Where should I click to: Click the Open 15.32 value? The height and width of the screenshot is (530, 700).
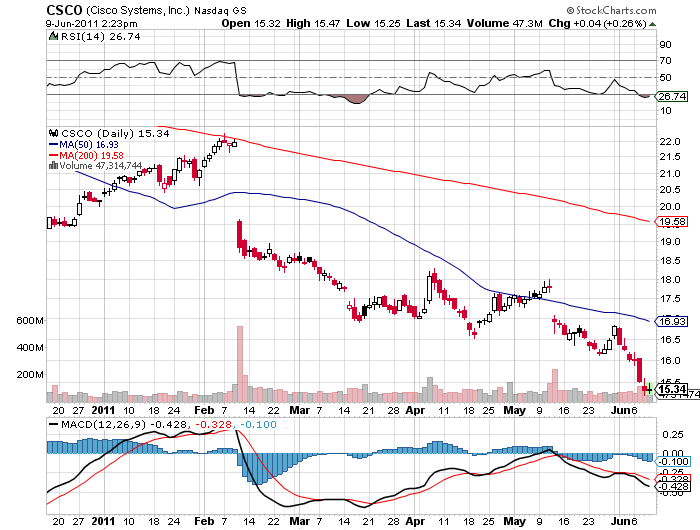pos(251,24)
